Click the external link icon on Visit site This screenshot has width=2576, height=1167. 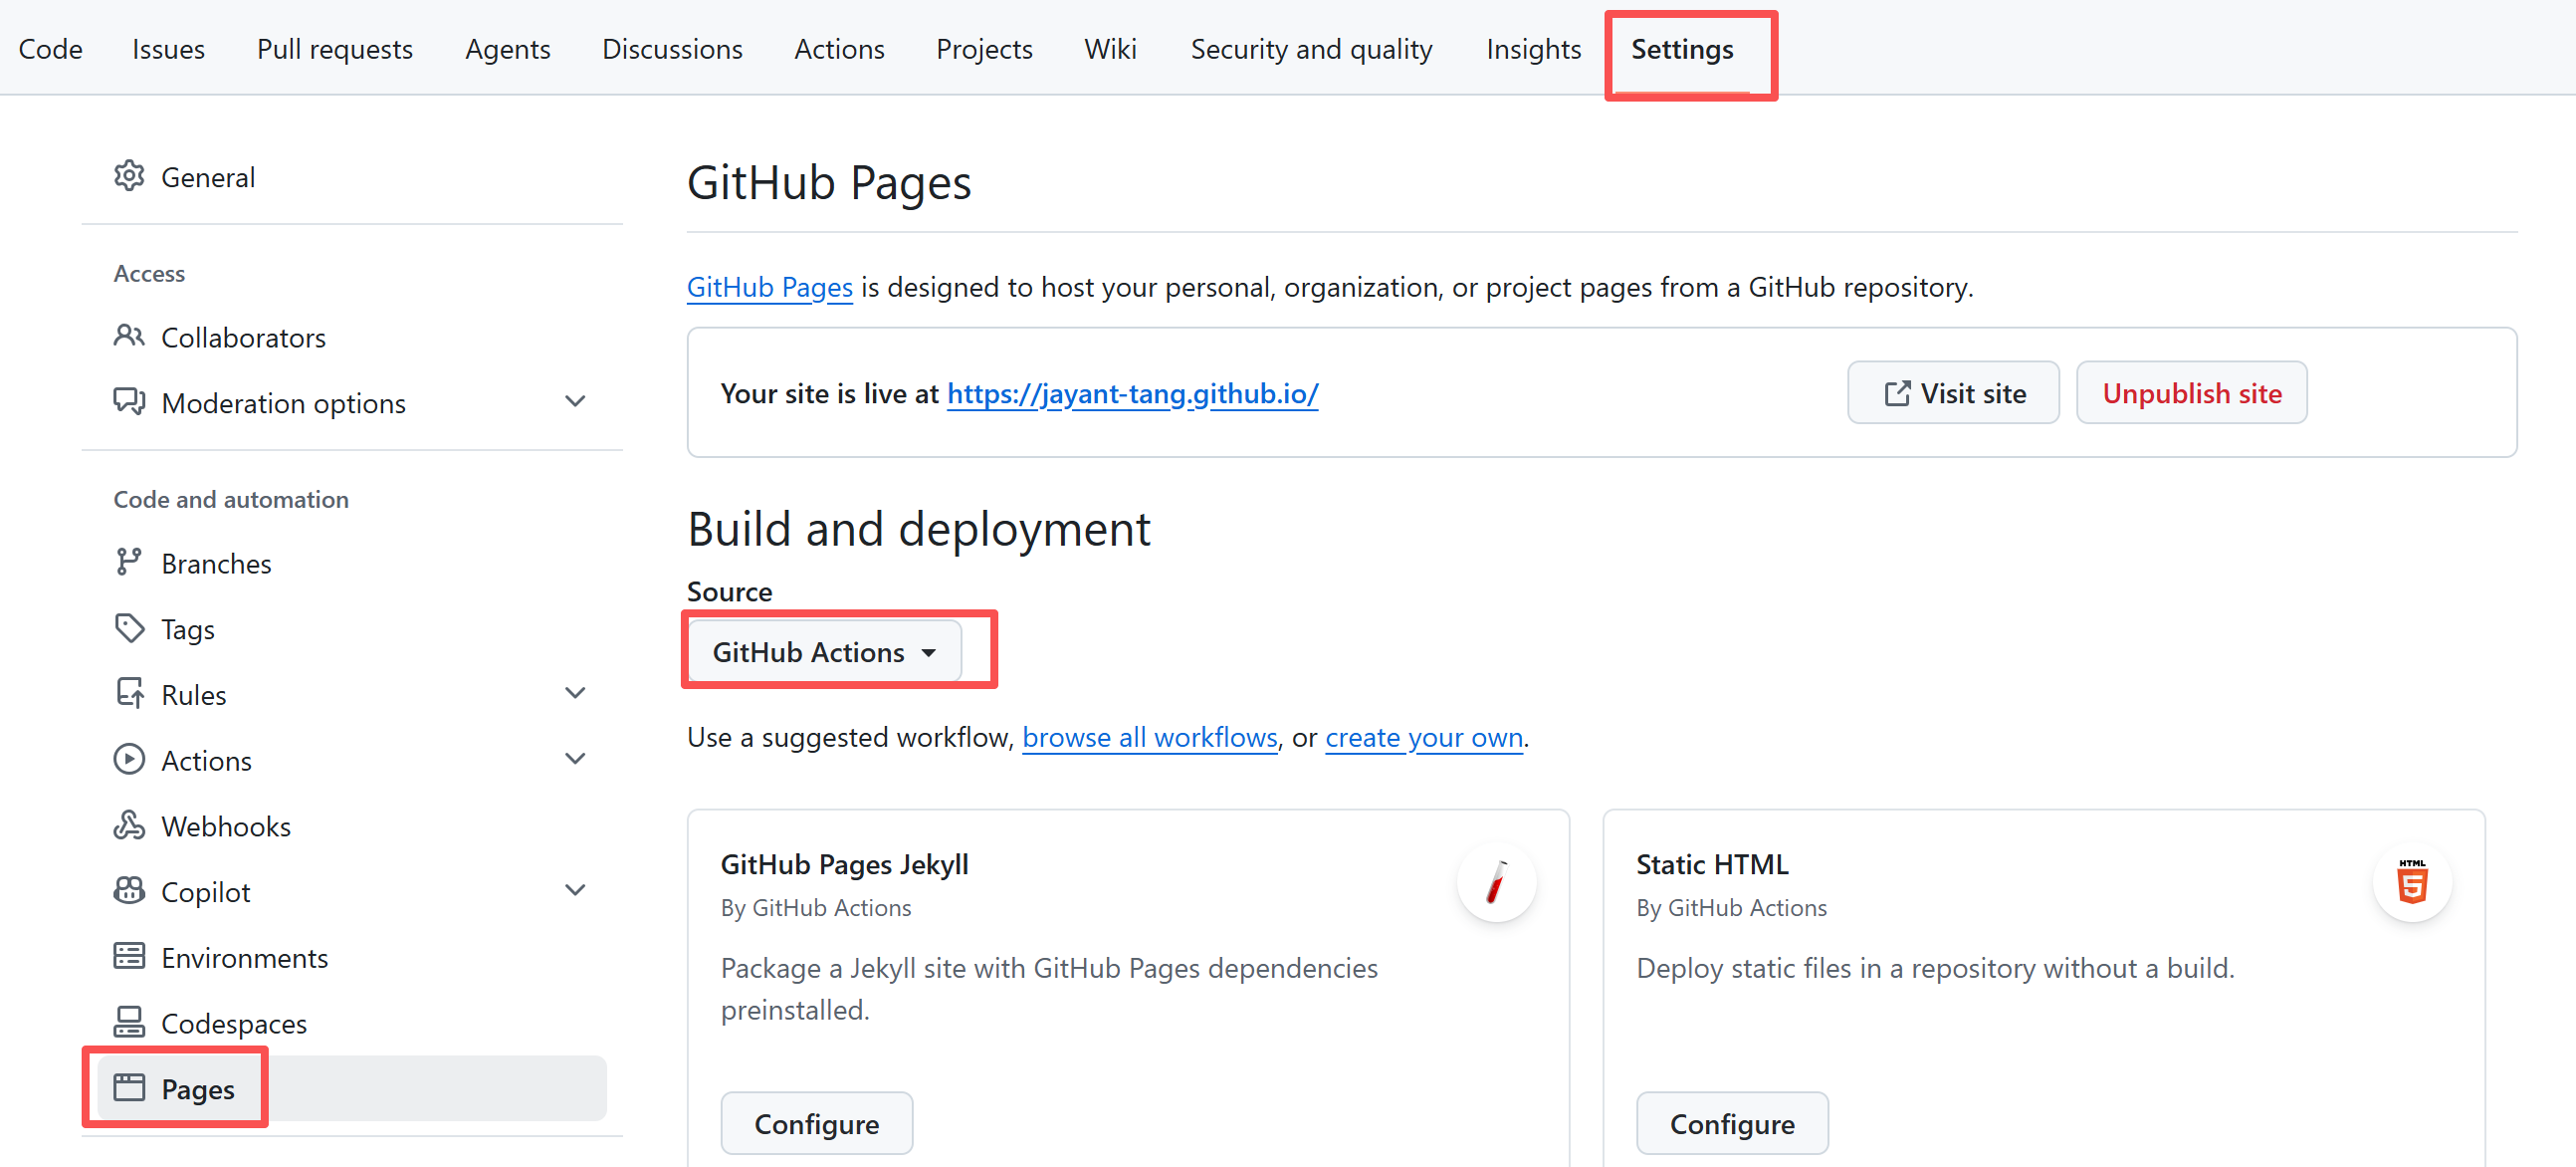click(x=1897, y=393)
